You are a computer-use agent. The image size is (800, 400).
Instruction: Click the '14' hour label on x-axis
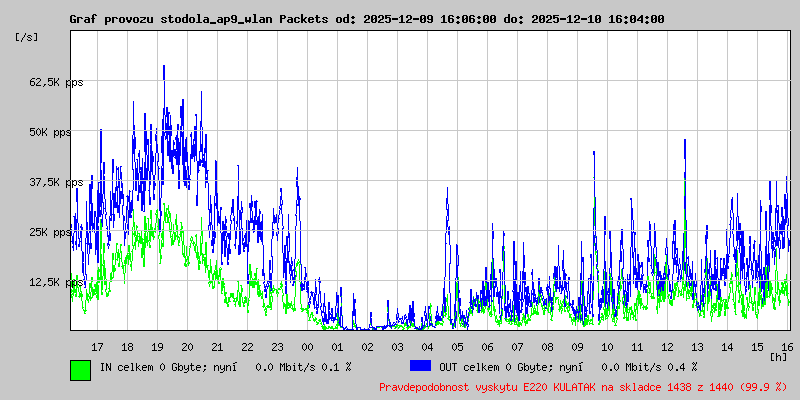[728, 347]
